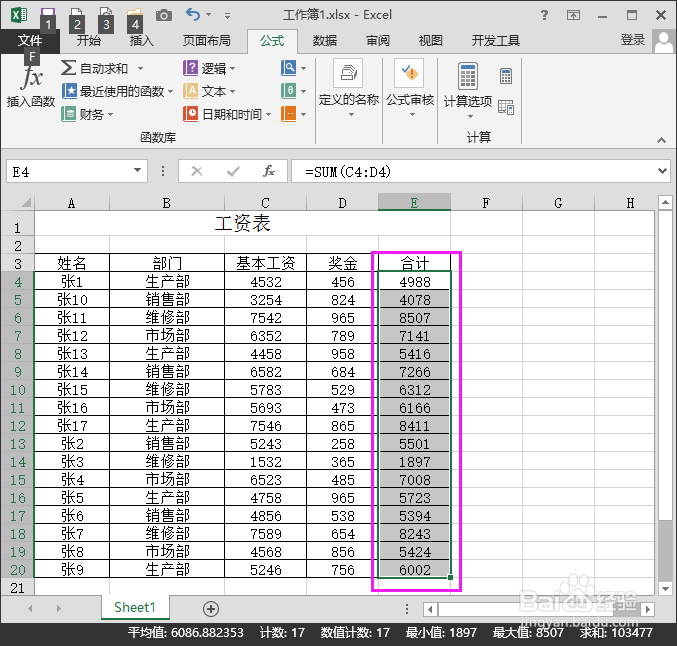Expand the formula bar chevron

coord(662,171)
